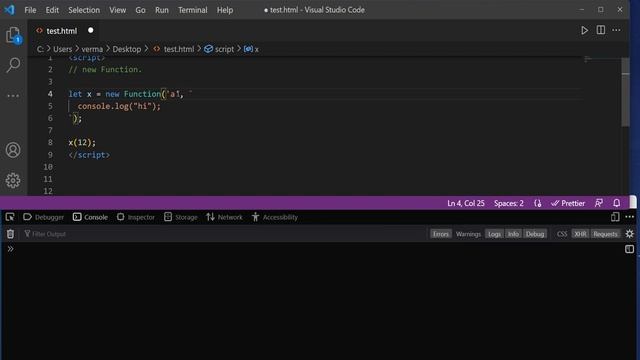The height and width of the screenshot is (360, 640).
Task: Run the code with play button
Action: click(x=584, y=30)
